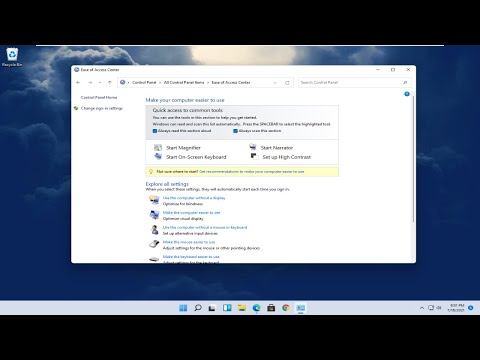Open Change sign-in settings link

(102, 108)
